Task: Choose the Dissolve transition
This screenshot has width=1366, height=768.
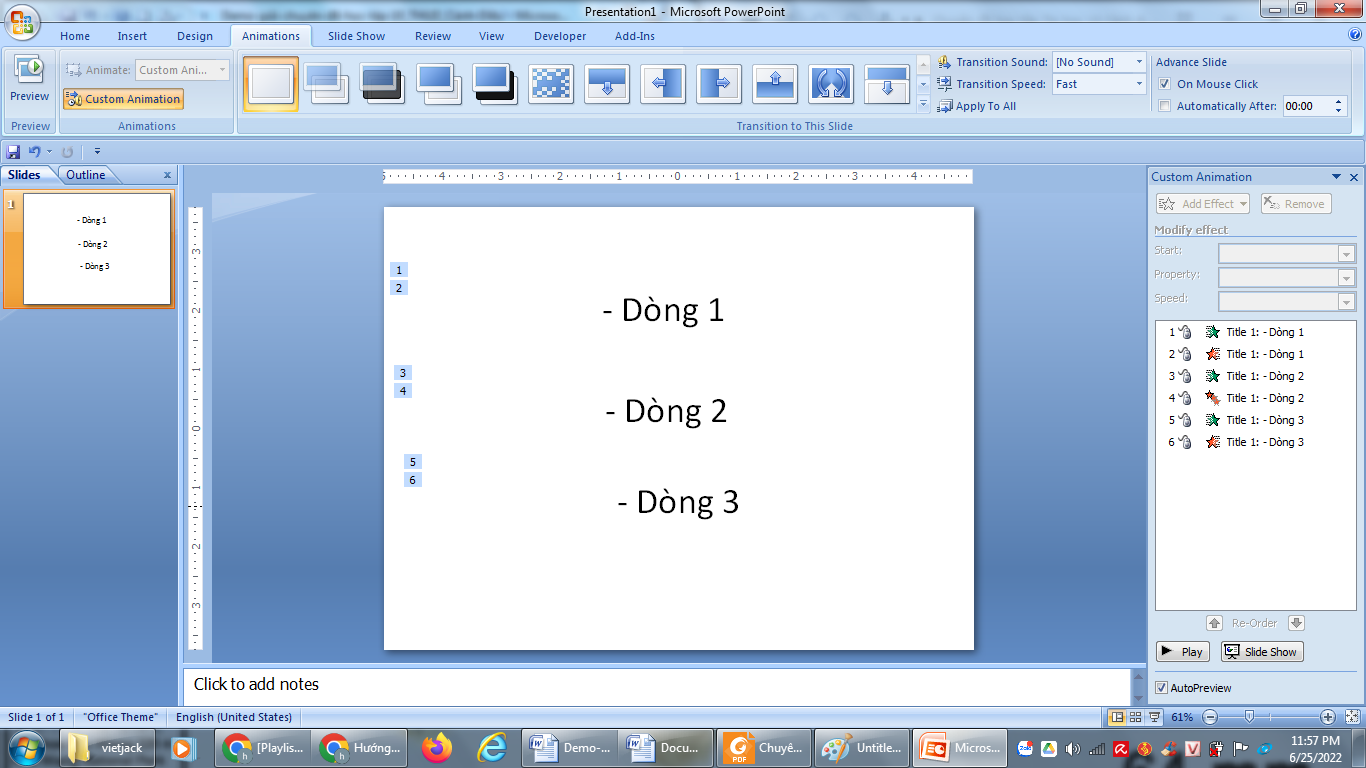Action: [x=551, y=84]
